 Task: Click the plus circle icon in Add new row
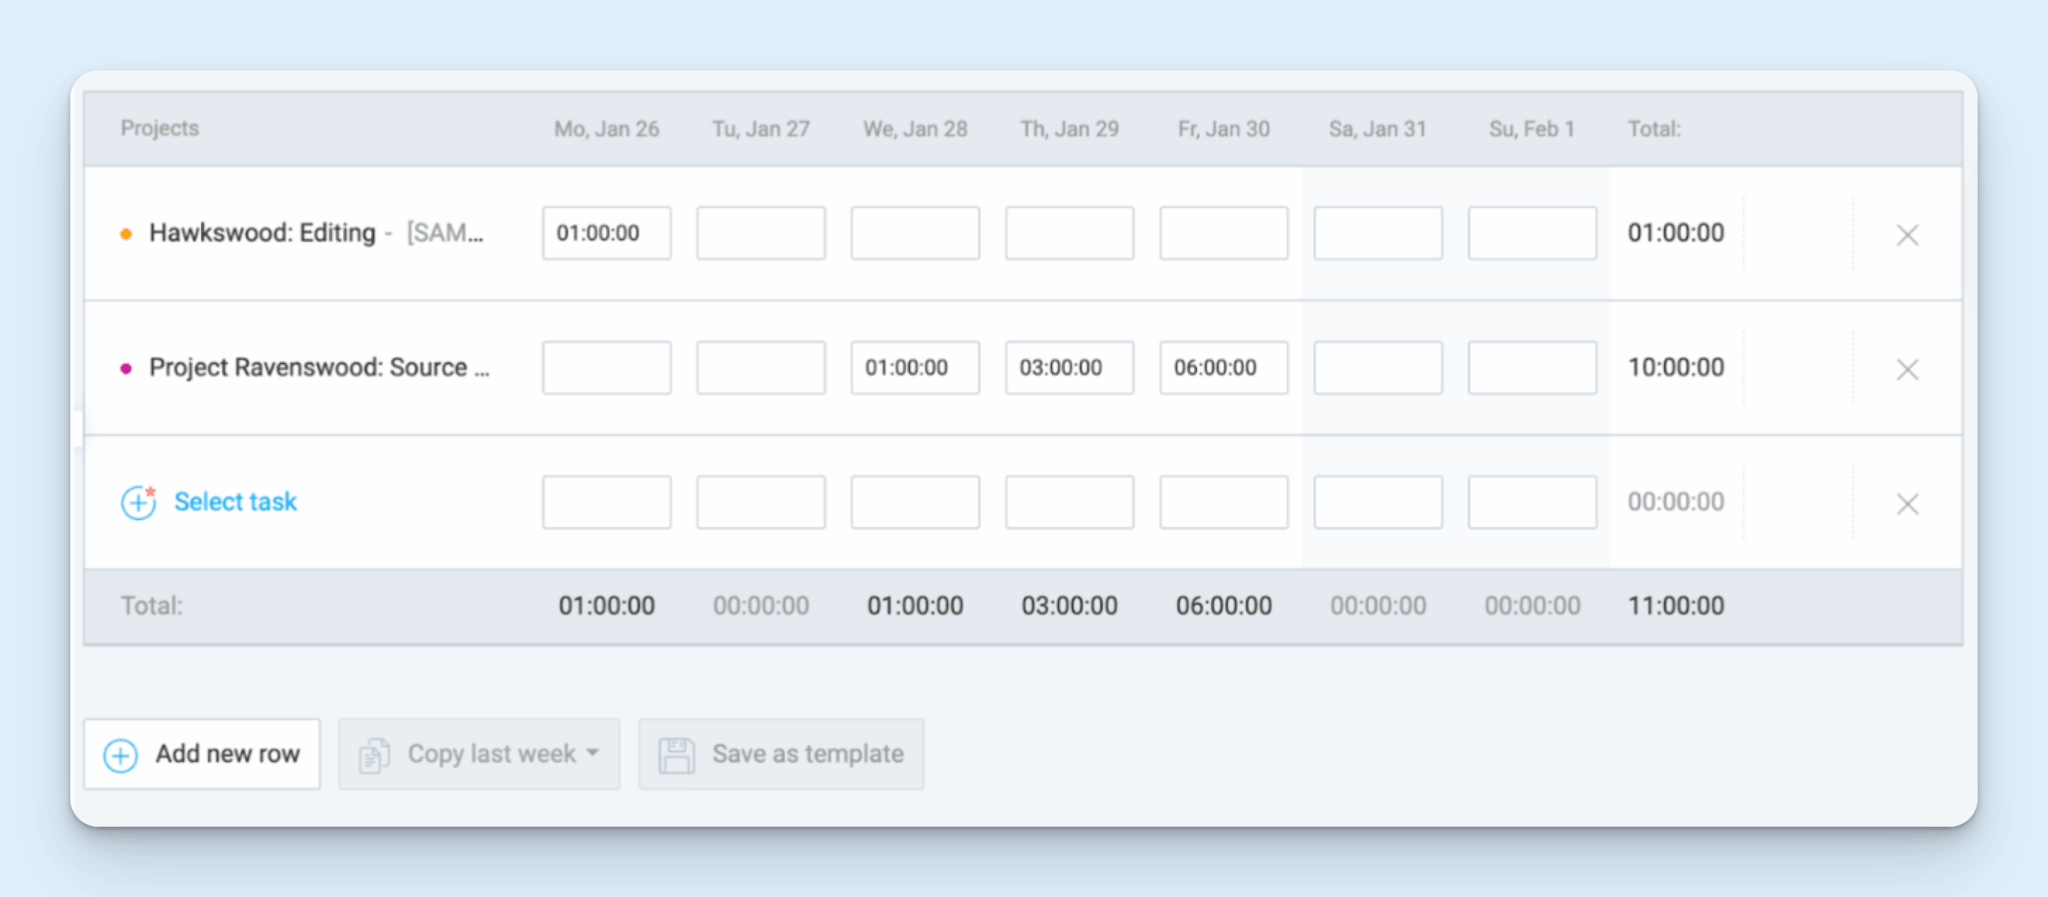pos(121,755)
